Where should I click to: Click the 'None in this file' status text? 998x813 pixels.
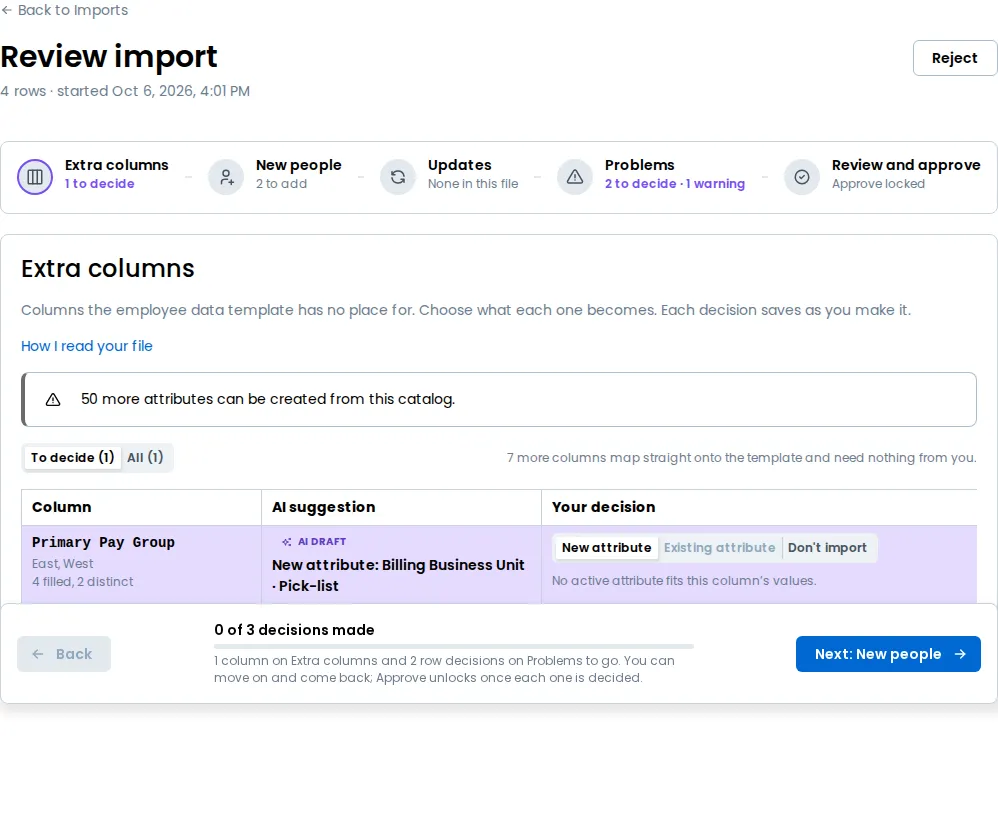click(473, 183)
